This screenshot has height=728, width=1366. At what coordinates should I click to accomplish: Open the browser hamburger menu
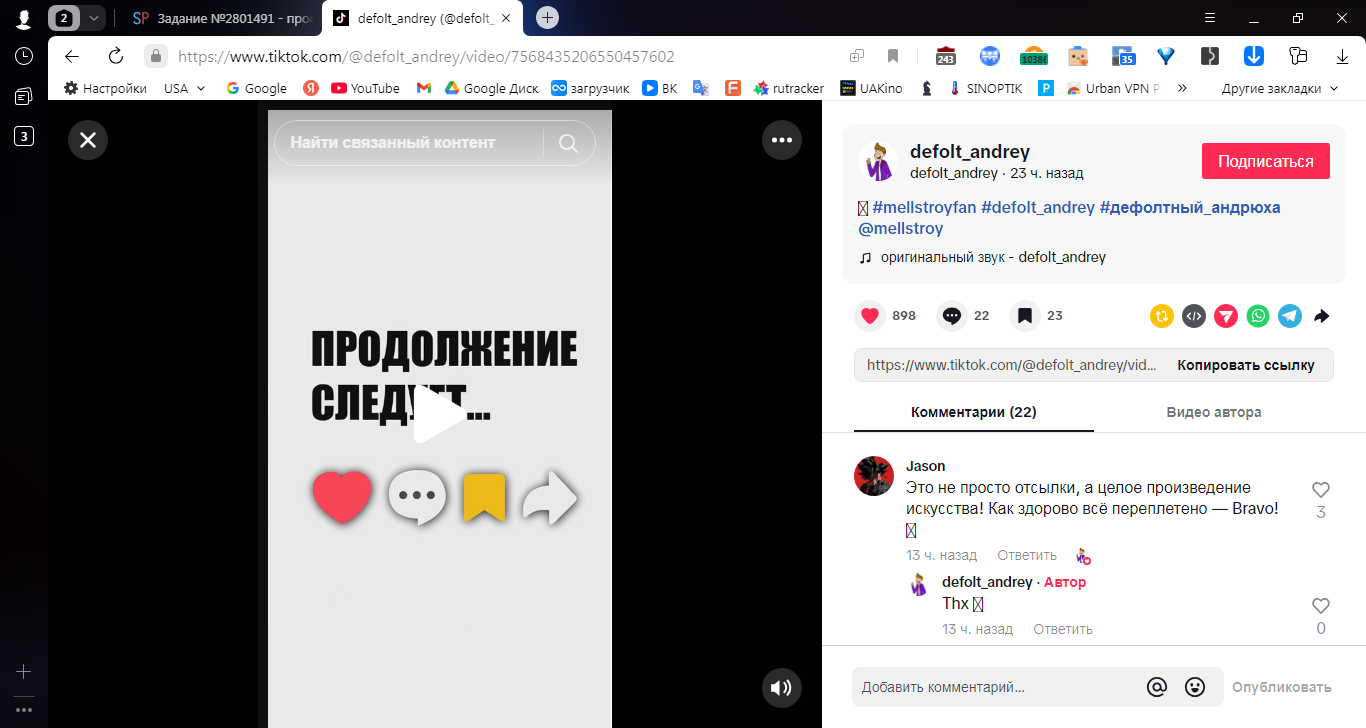1210,17
